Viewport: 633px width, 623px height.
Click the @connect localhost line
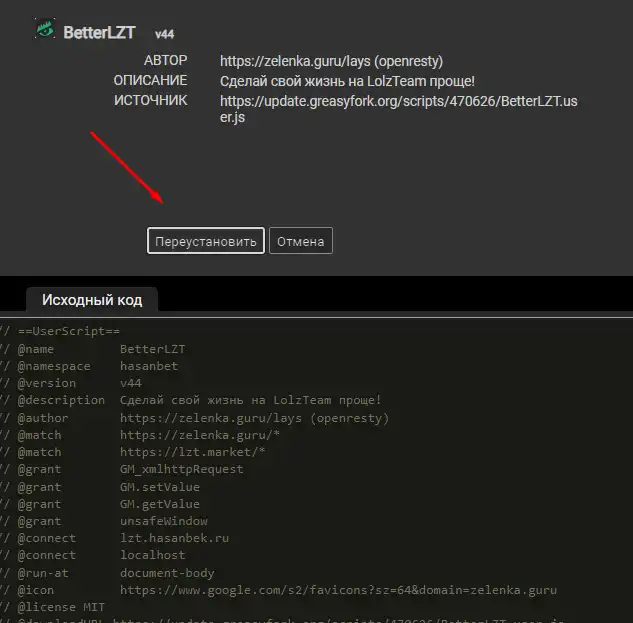click(x=93, y=555)
